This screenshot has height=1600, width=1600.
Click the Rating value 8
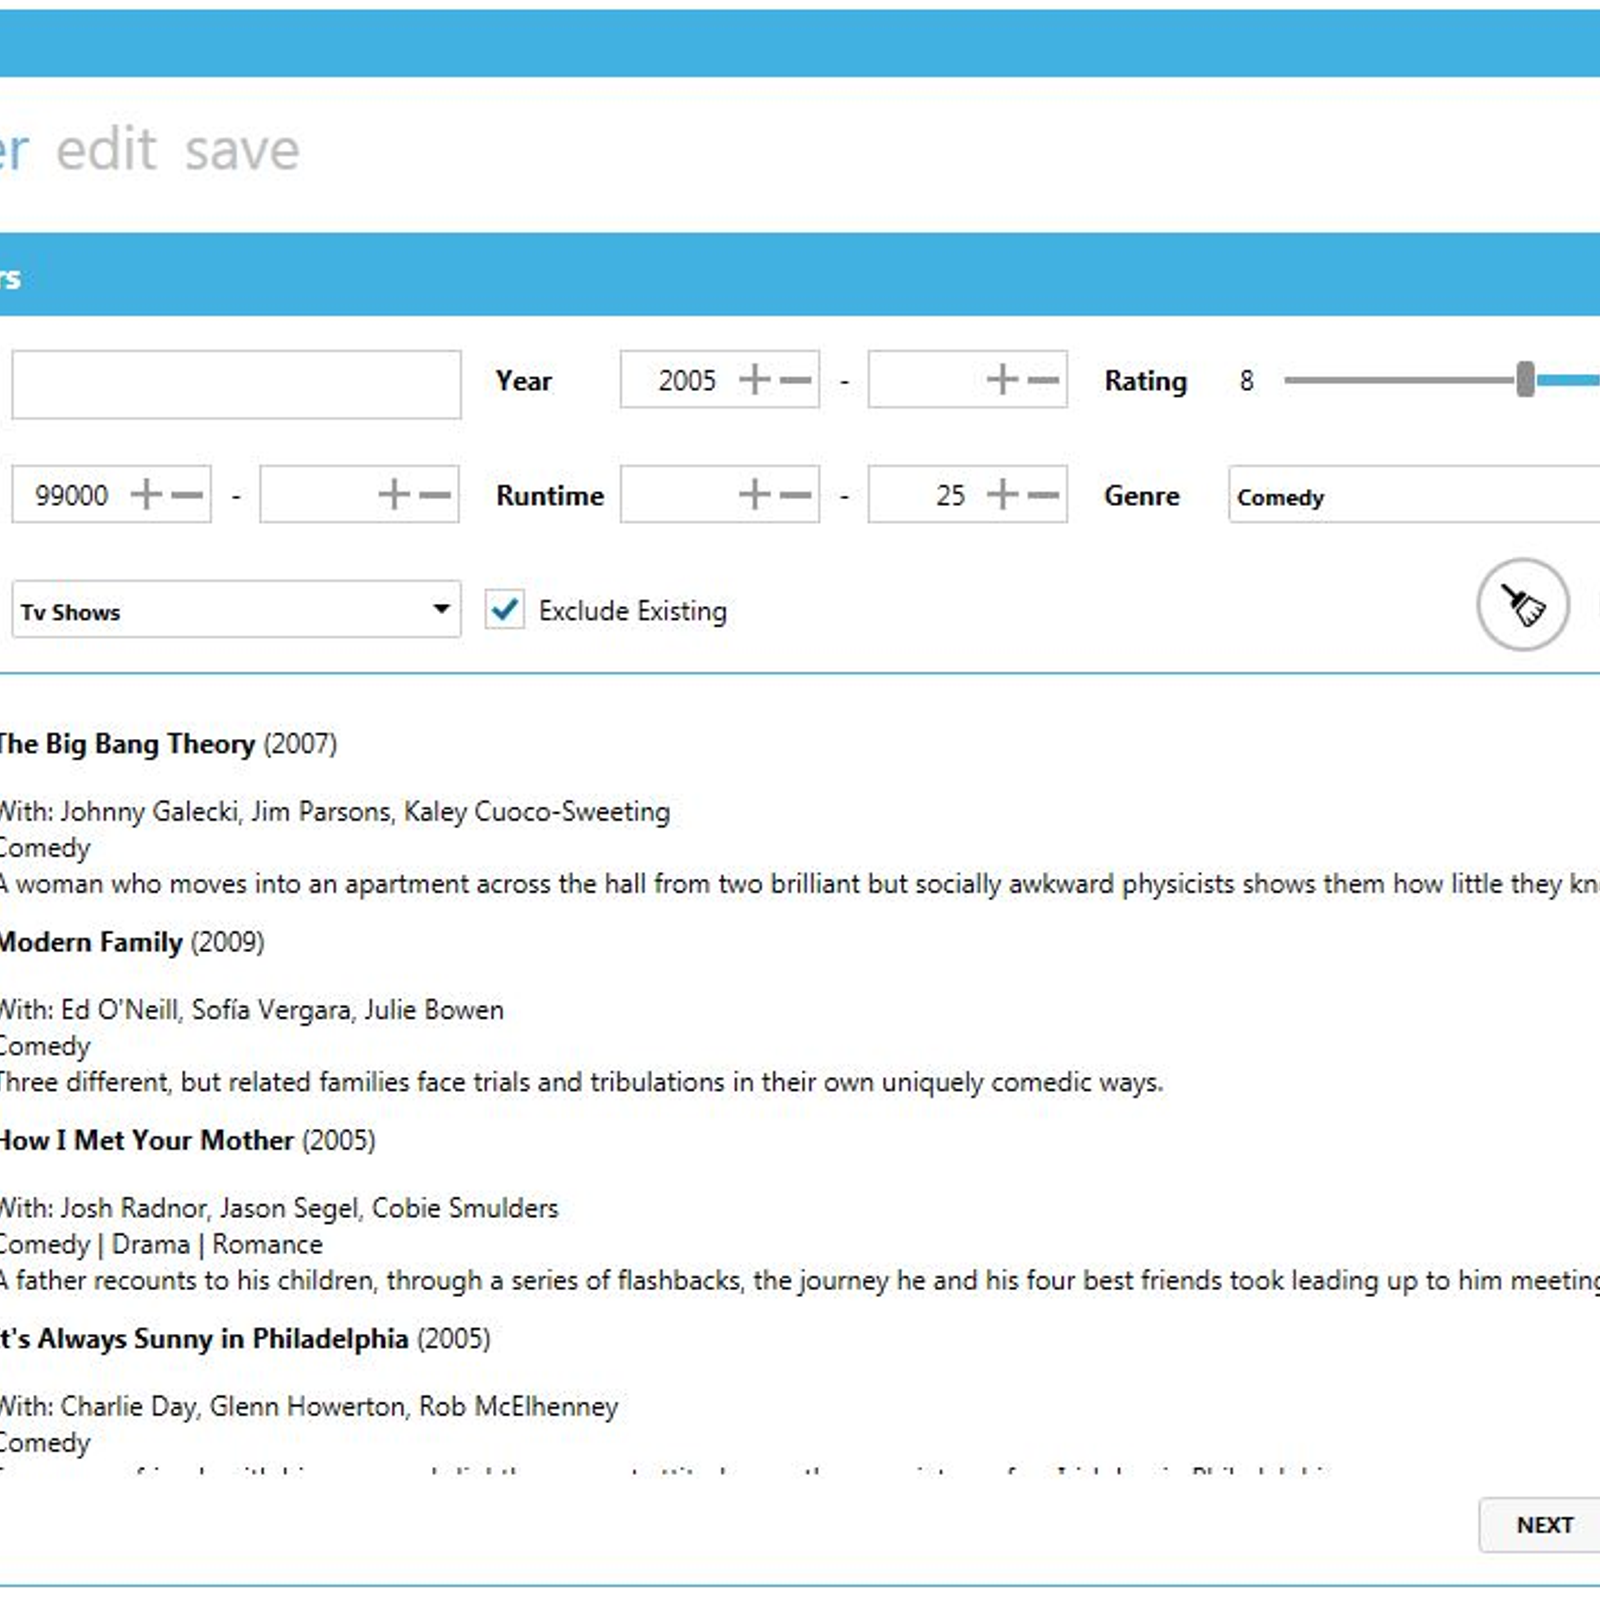(x=1246, y=380)
